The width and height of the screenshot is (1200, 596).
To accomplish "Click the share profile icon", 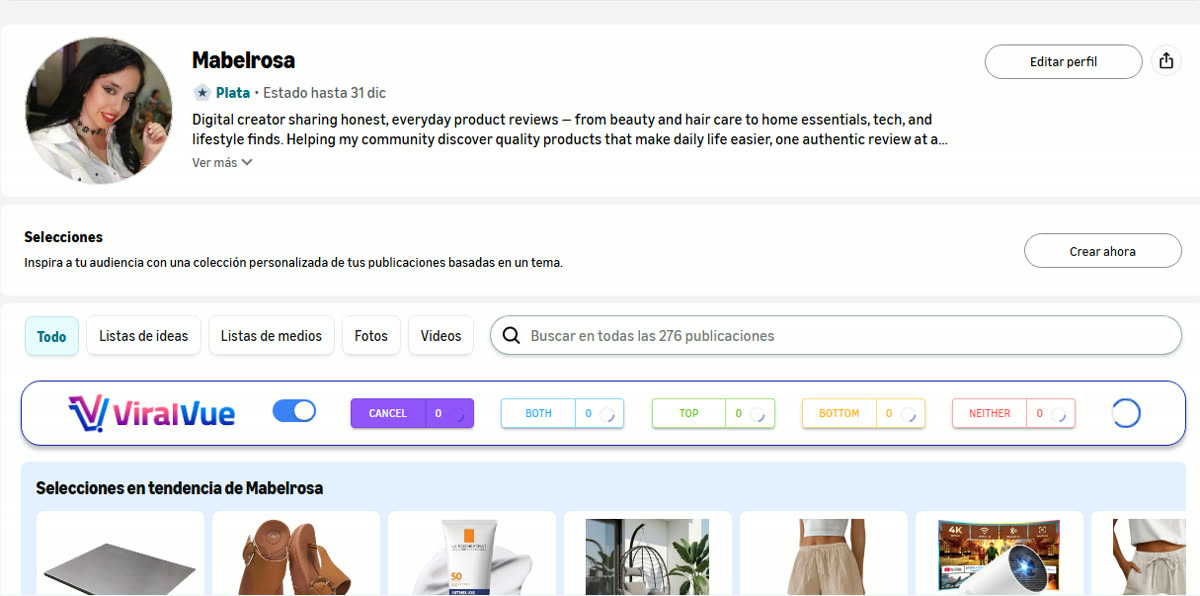I will coord(1166,61).
